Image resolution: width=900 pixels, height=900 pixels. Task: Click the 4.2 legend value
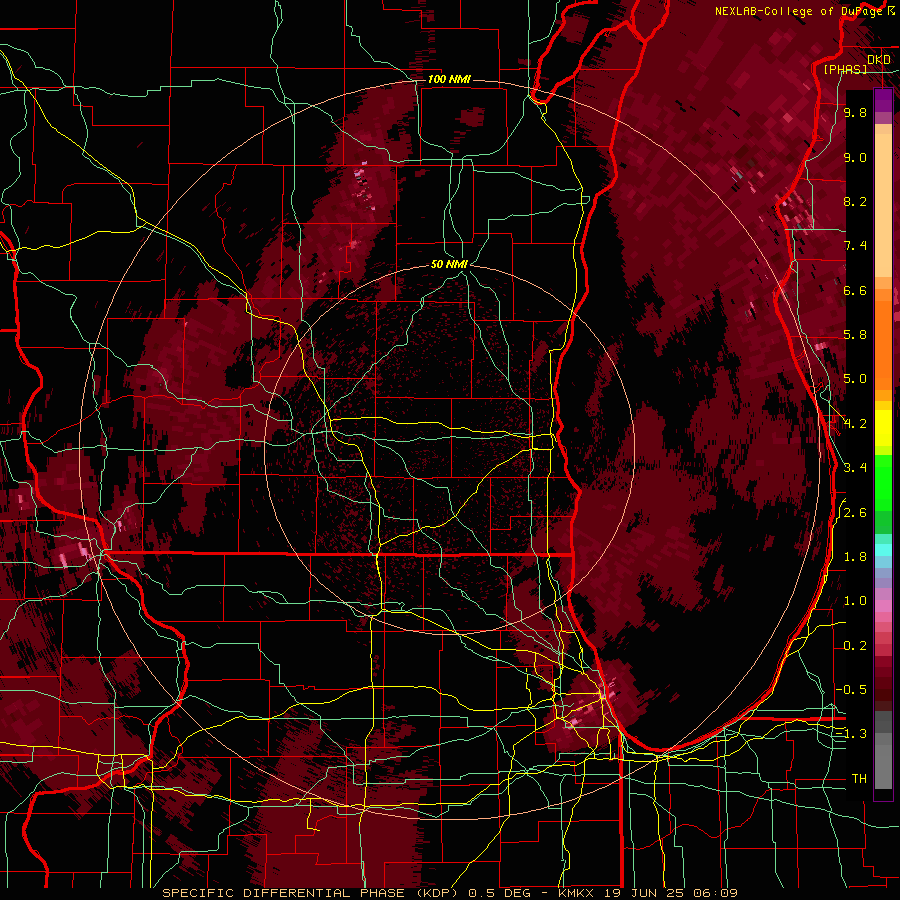pos(855,424)
